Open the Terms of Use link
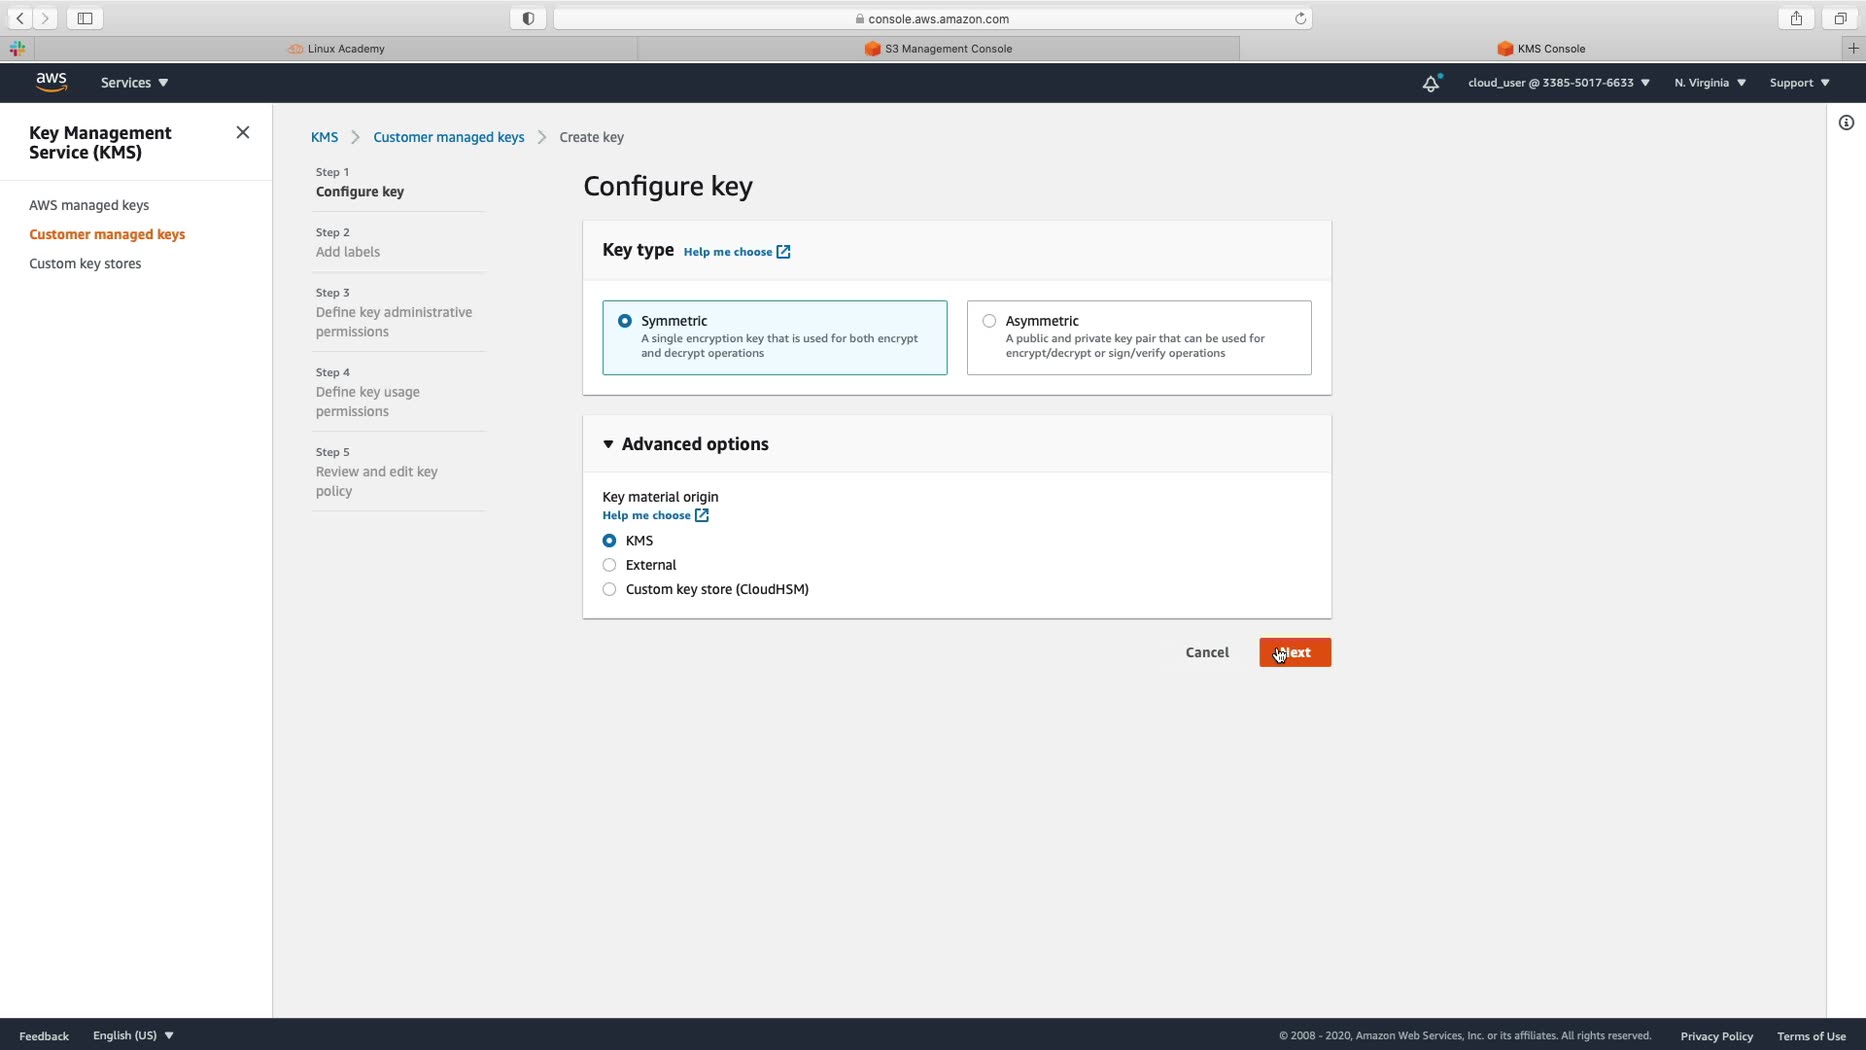The width and height of the screenshot is (1866, 1050). coord(1811,1036)
